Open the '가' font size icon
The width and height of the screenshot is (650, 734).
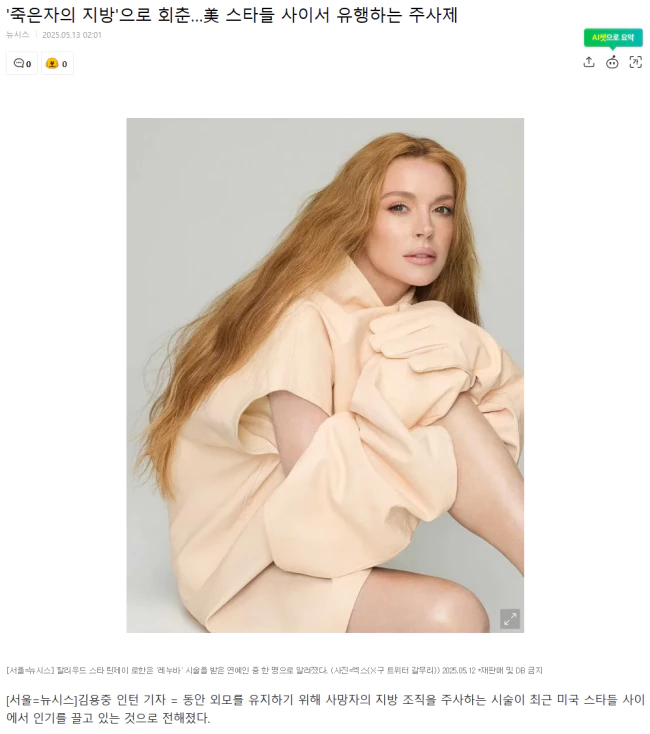(635, 62)
